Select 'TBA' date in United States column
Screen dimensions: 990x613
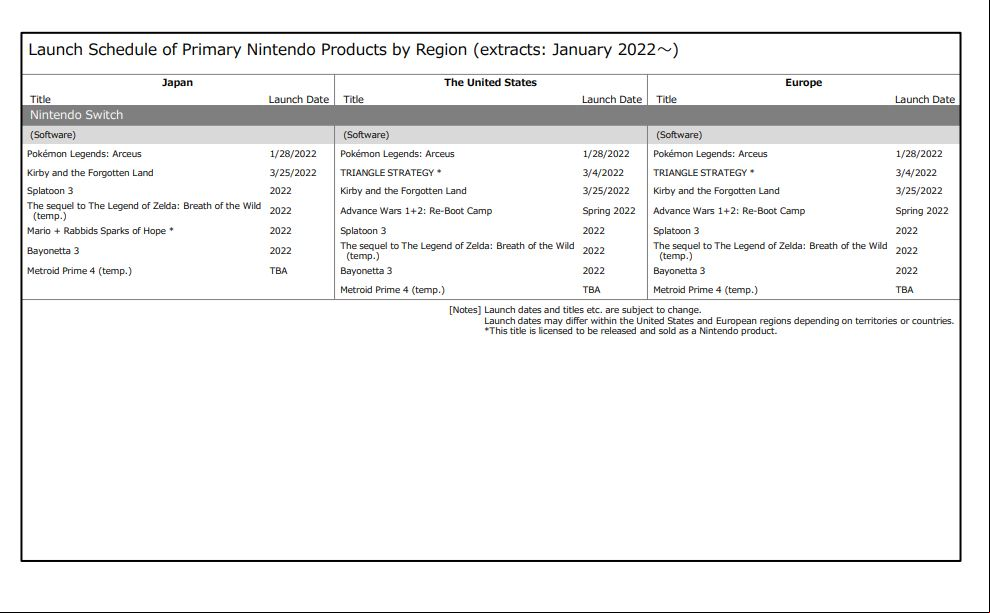(x=592, y=290)
